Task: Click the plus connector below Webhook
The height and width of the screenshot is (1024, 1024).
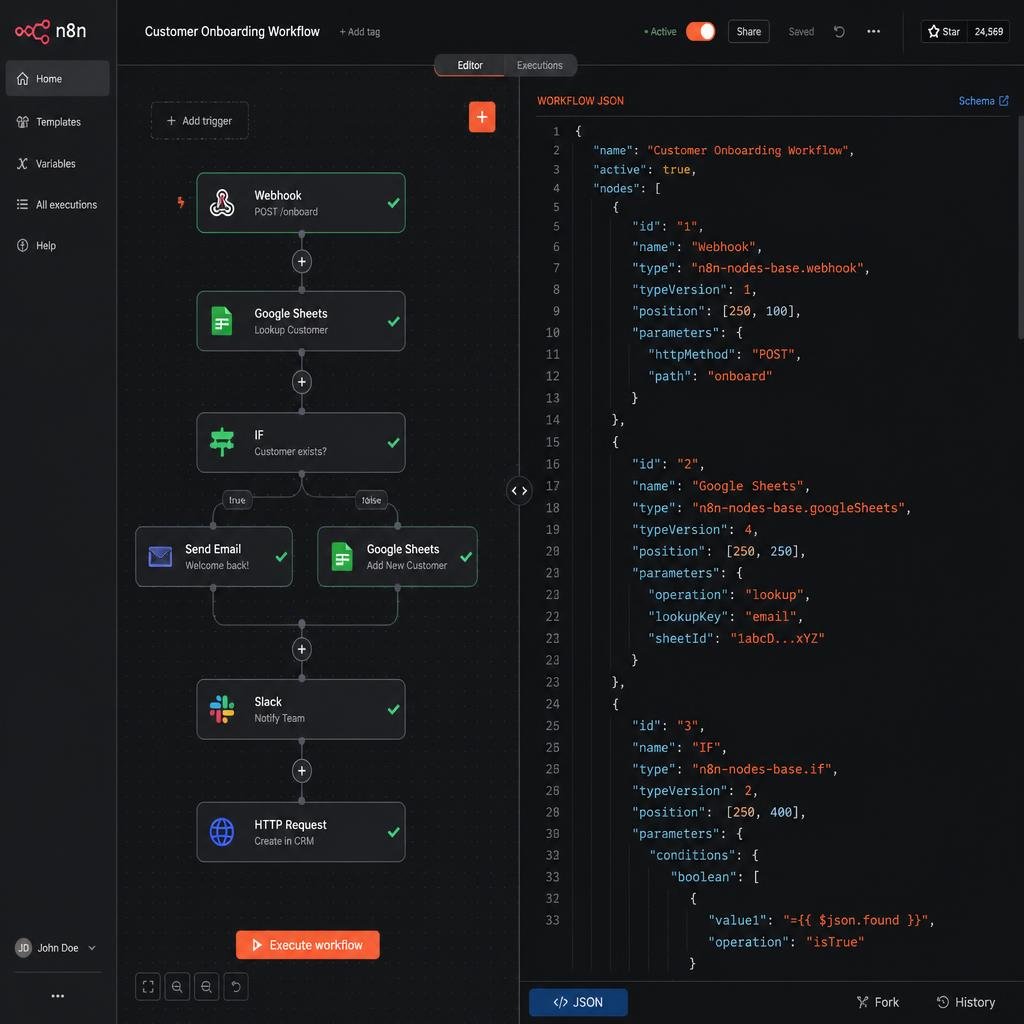Action: click(302, 261)
